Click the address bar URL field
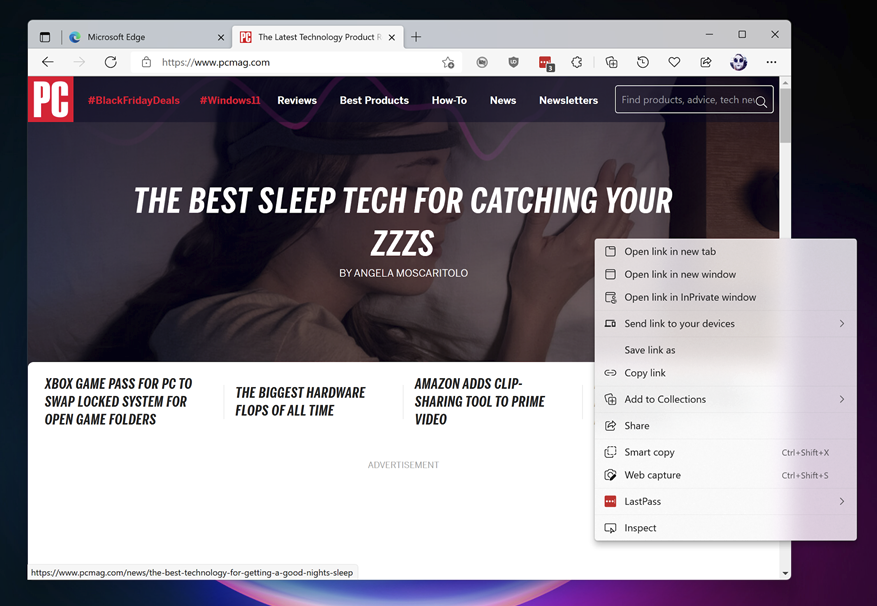The width and height of the screenshot is (877, 606). click(296, 62)
